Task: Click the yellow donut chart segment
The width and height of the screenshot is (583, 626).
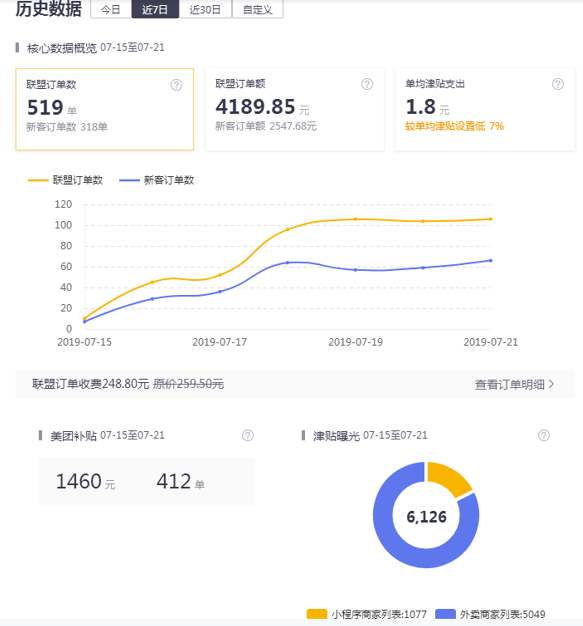Action: tap(449, 477)
